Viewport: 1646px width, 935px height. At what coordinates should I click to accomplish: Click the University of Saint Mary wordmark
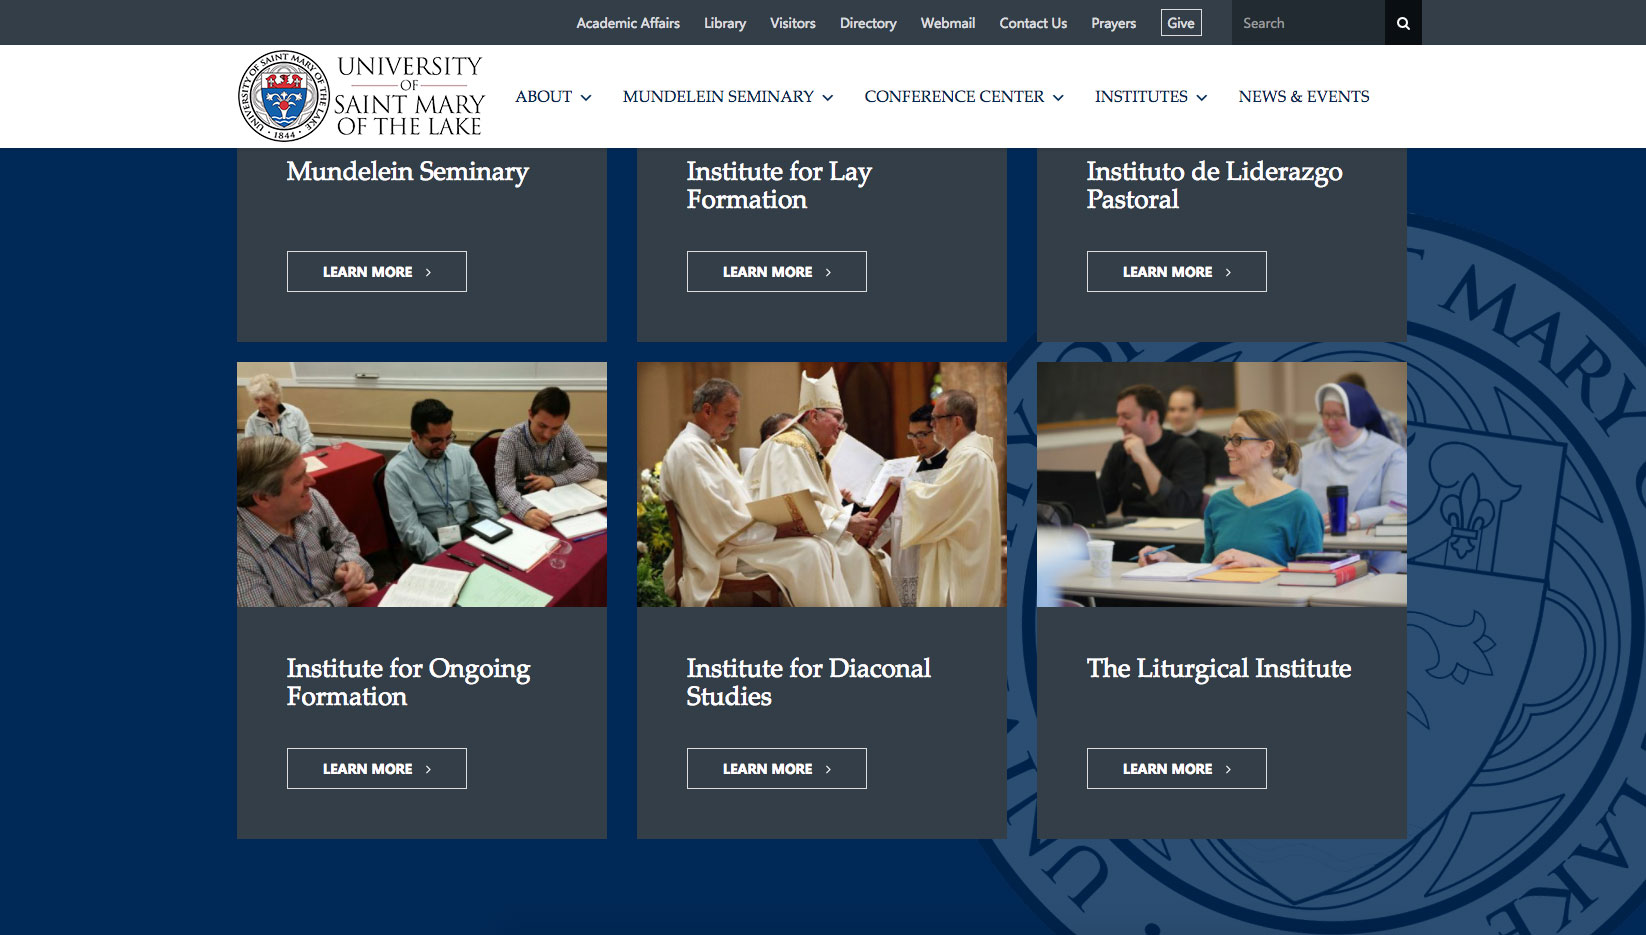(x=410, y=96)
